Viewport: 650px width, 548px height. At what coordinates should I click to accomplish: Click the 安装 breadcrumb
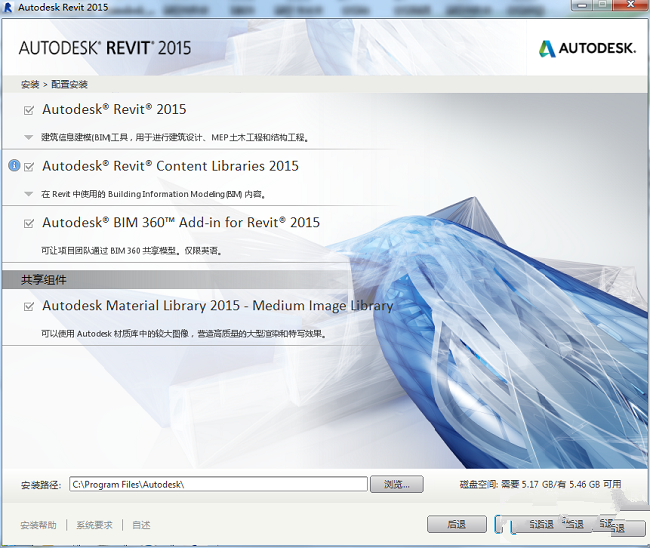(30, 85)
